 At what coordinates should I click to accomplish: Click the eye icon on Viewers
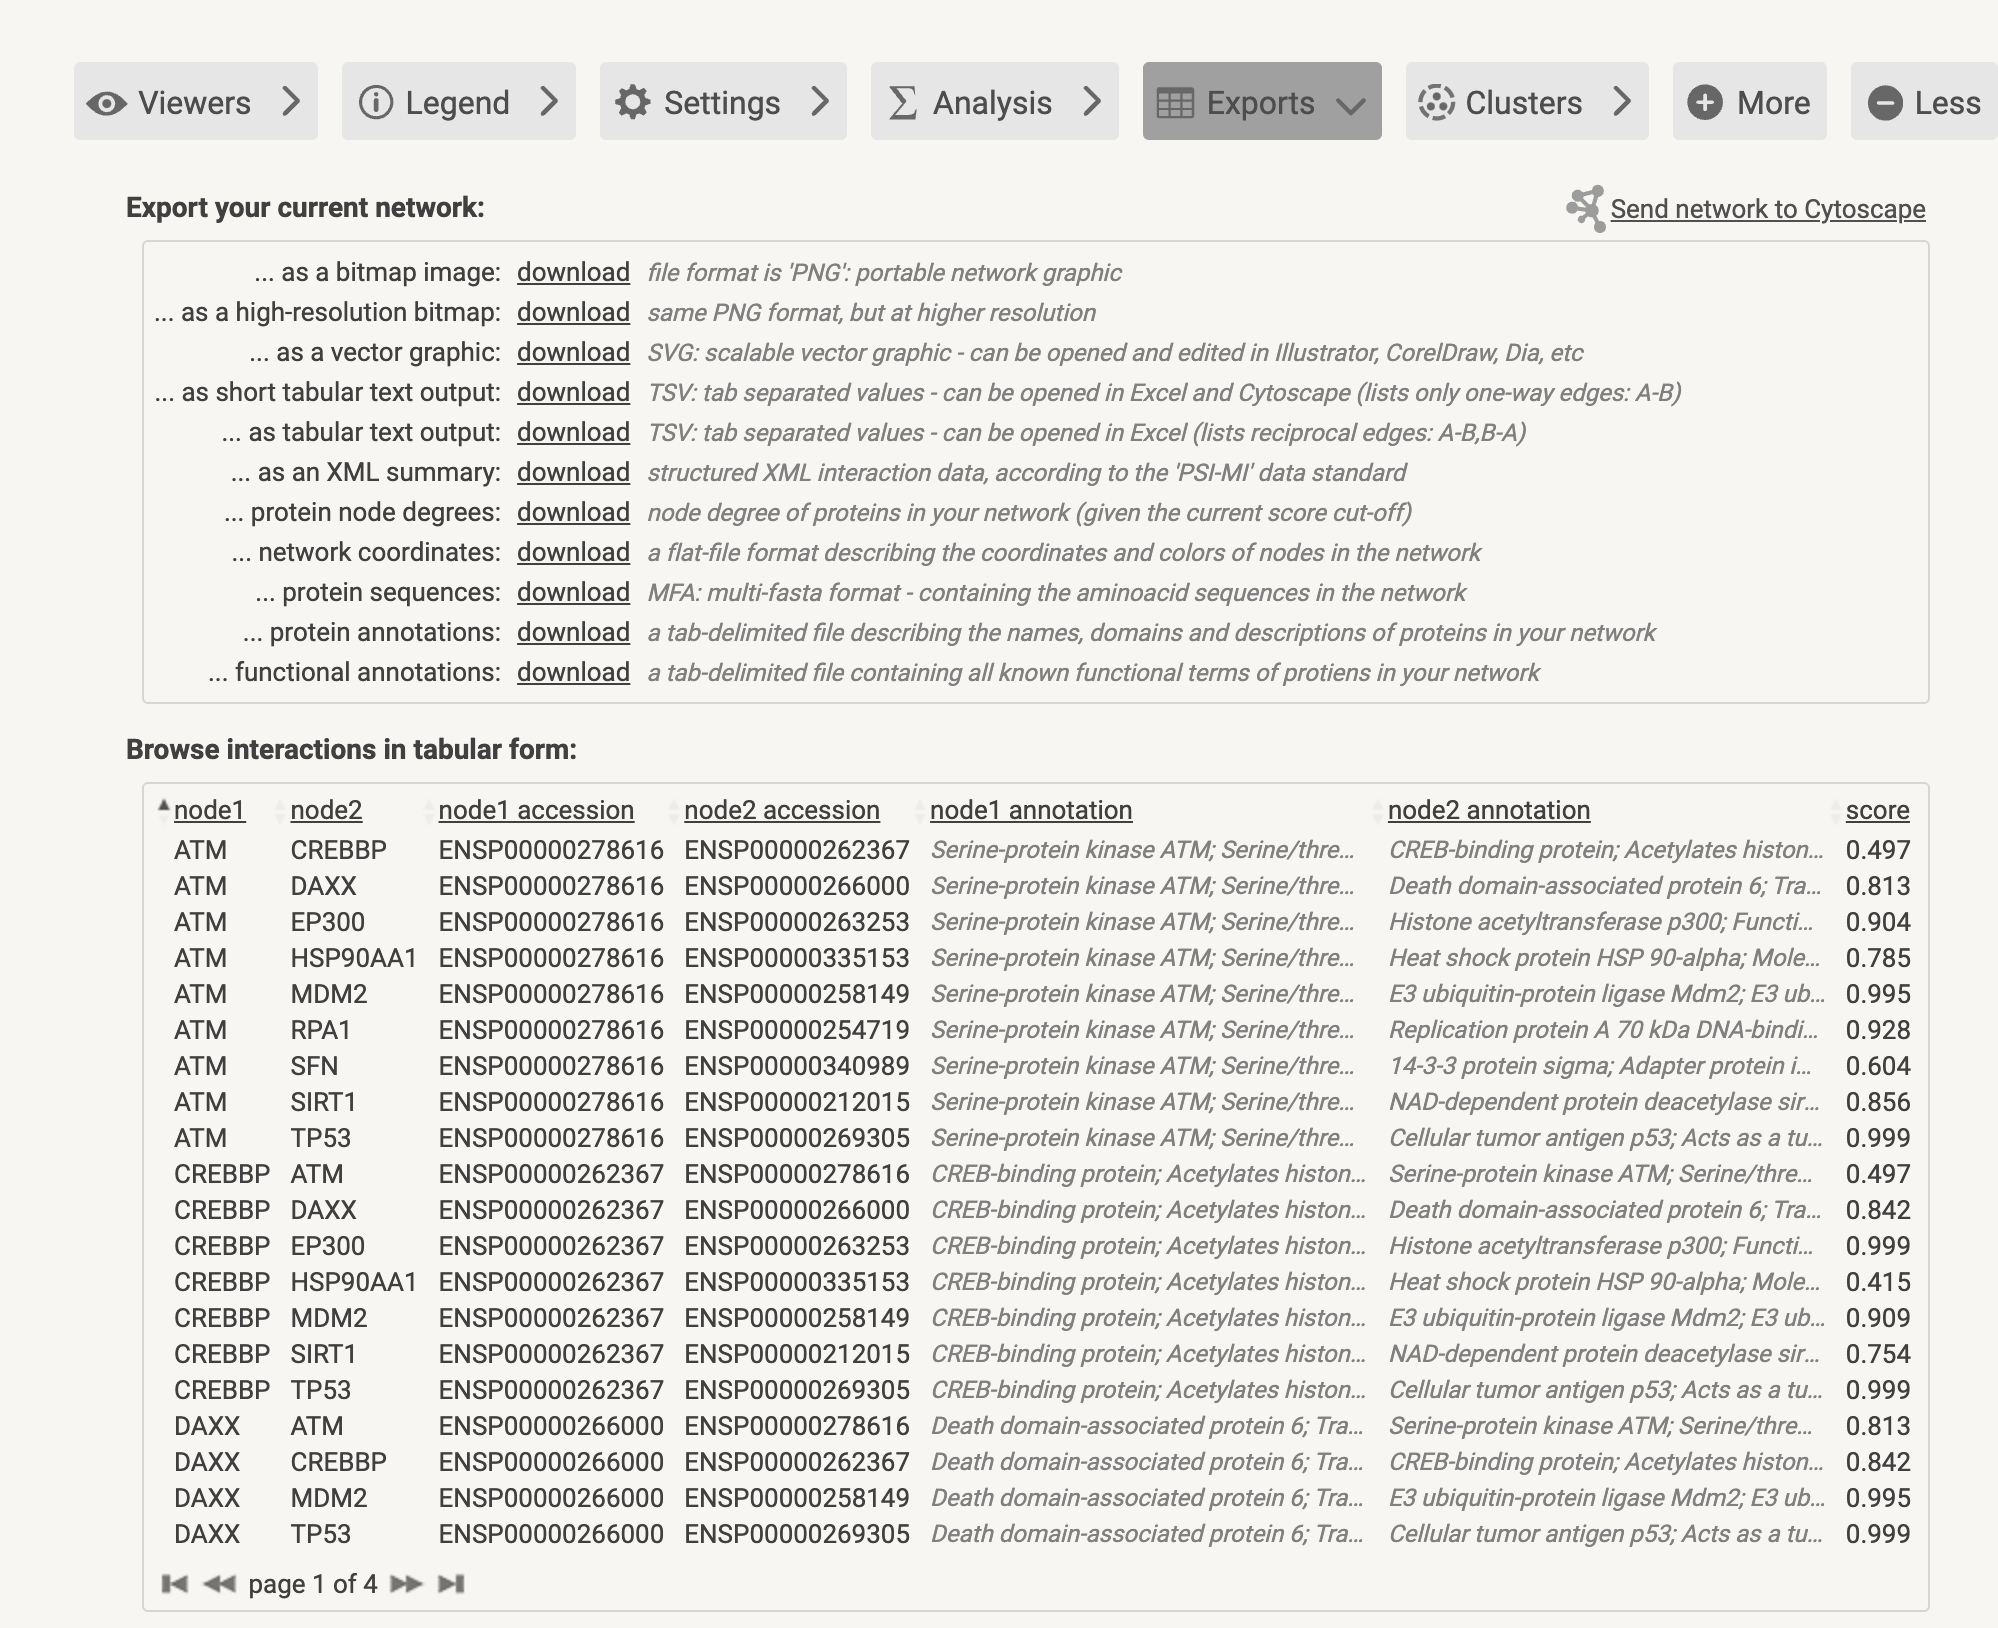click(x=106, y=102)
